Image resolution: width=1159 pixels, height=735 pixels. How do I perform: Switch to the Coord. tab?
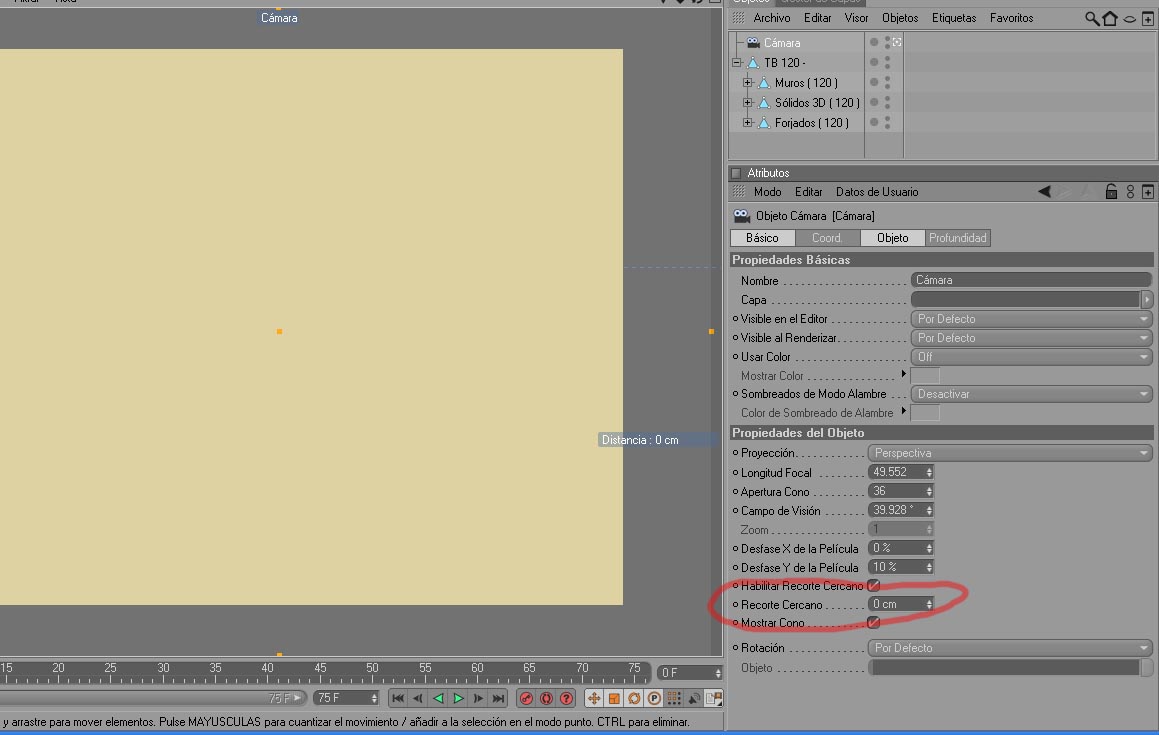[827, 238]
